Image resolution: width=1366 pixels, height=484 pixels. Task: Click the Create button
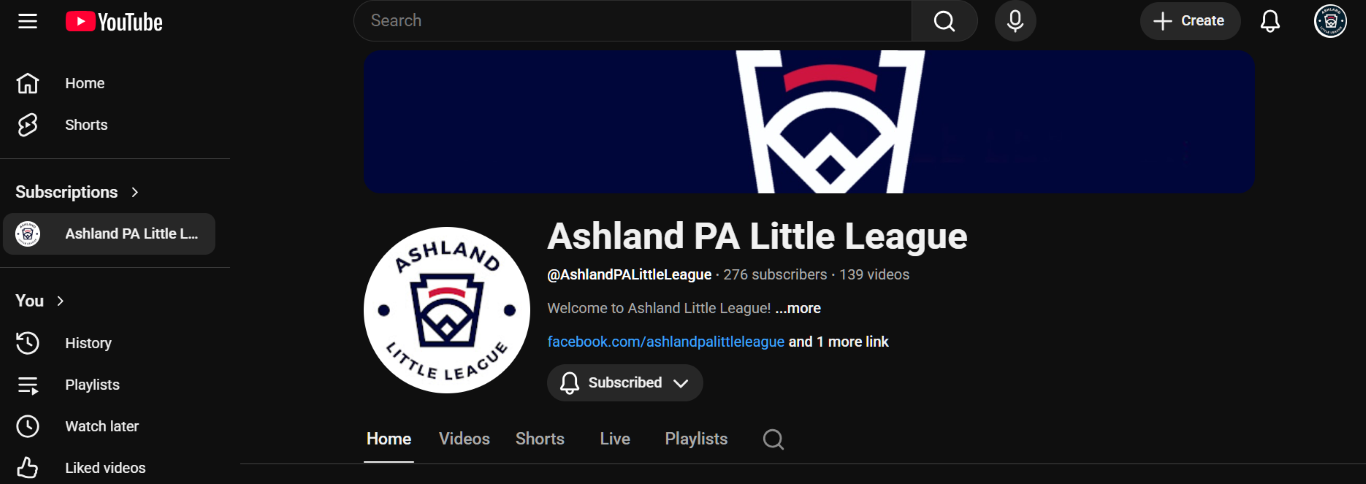pos(1190,21)
